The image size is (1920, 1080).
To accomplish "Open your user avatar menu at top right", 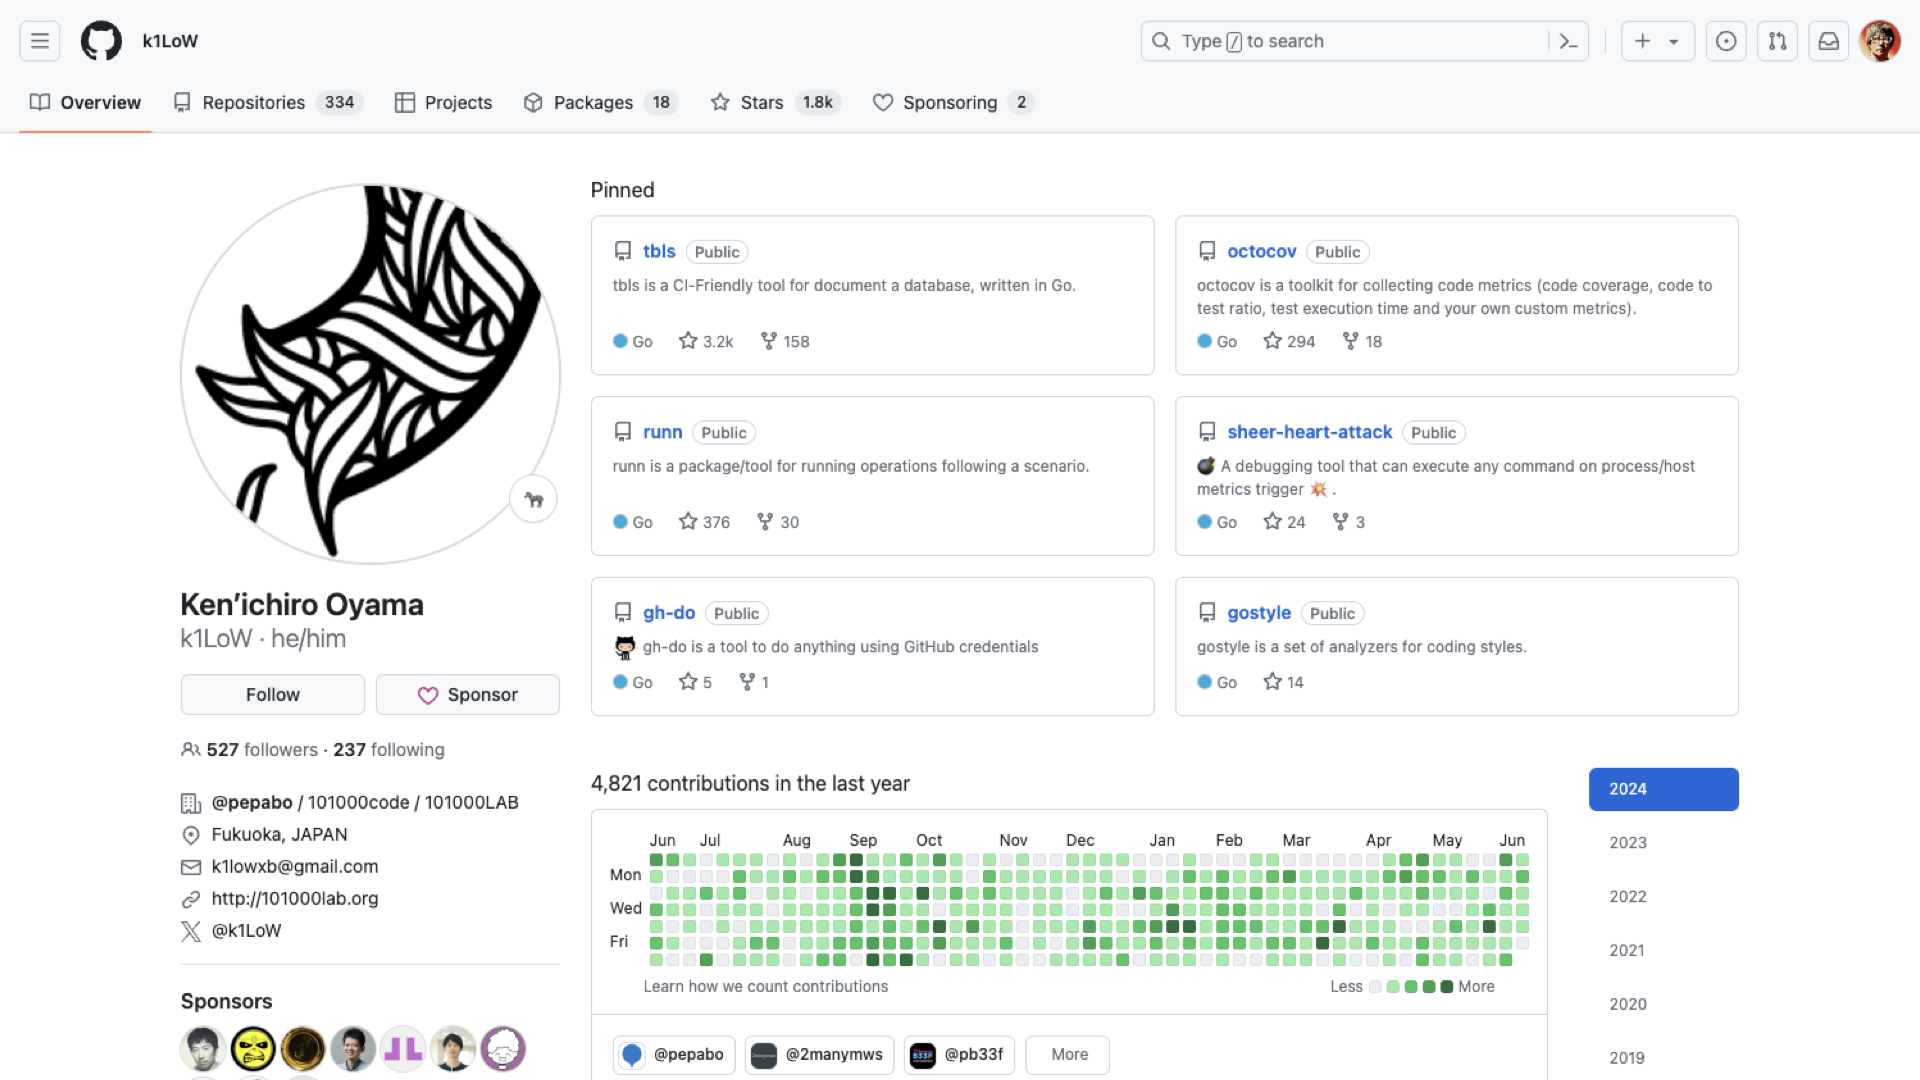I will click(1879, 41).
